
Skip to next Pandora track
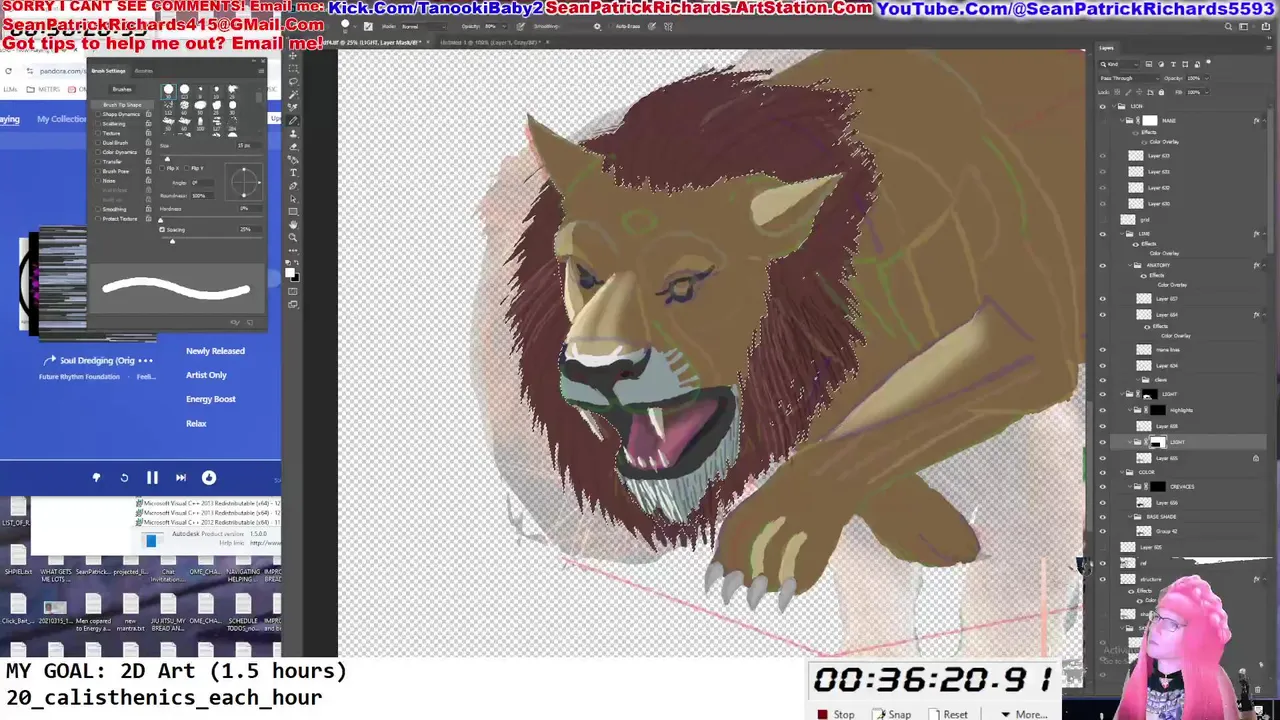181,478
